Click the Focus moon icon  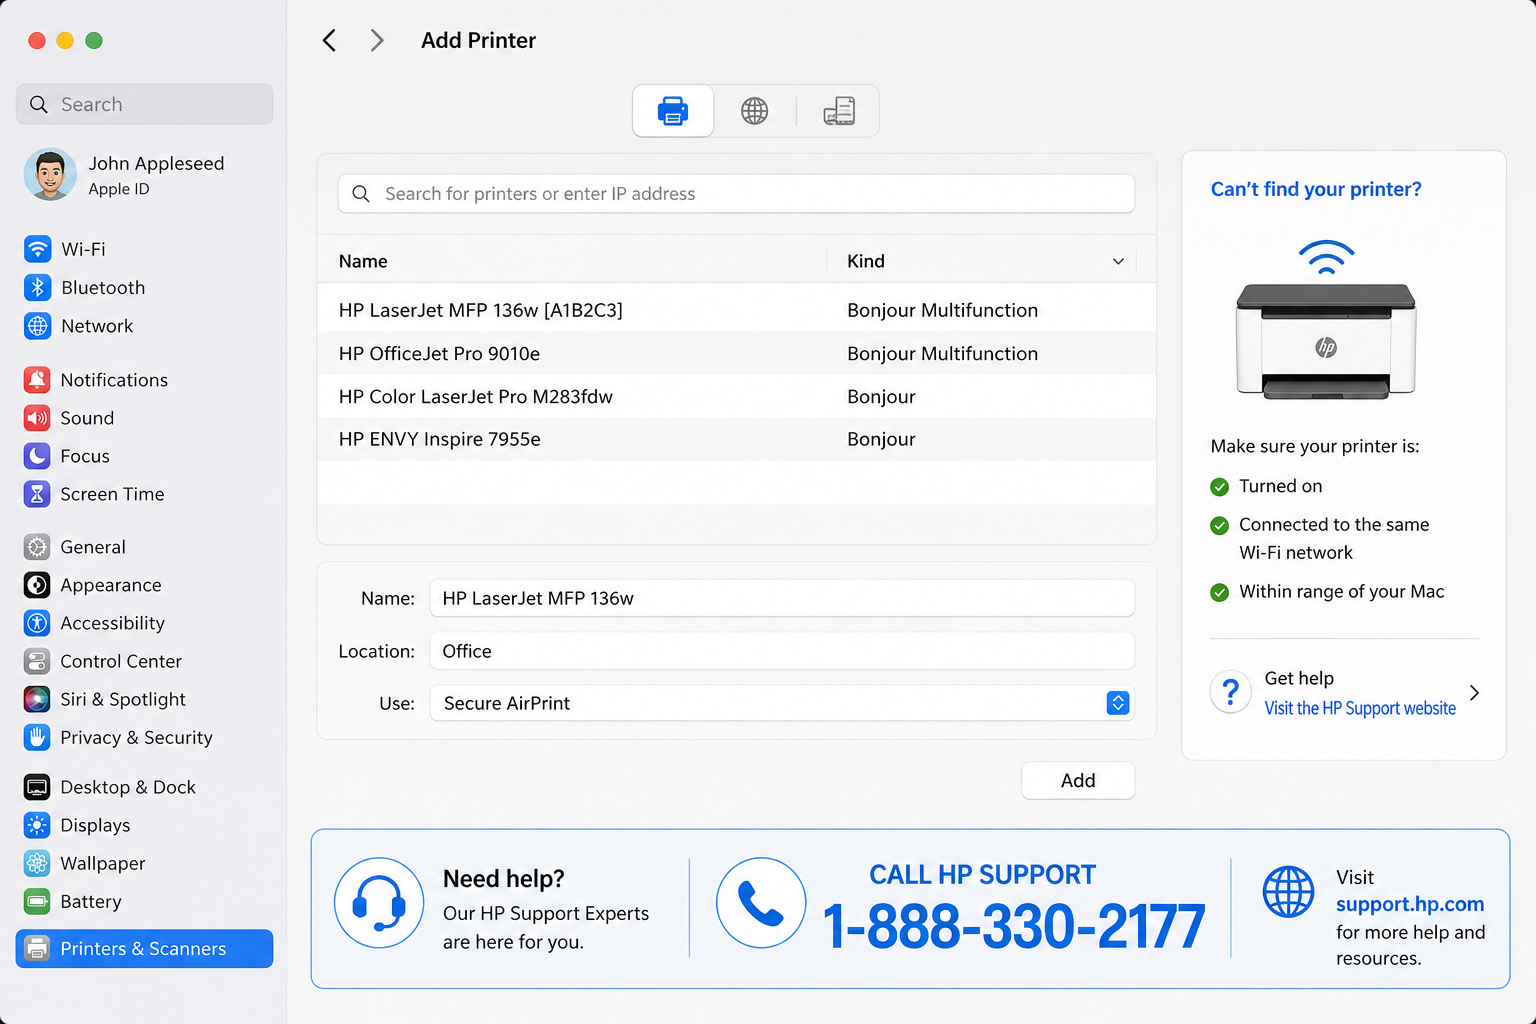pyautogui.click(x=37, y=456)
